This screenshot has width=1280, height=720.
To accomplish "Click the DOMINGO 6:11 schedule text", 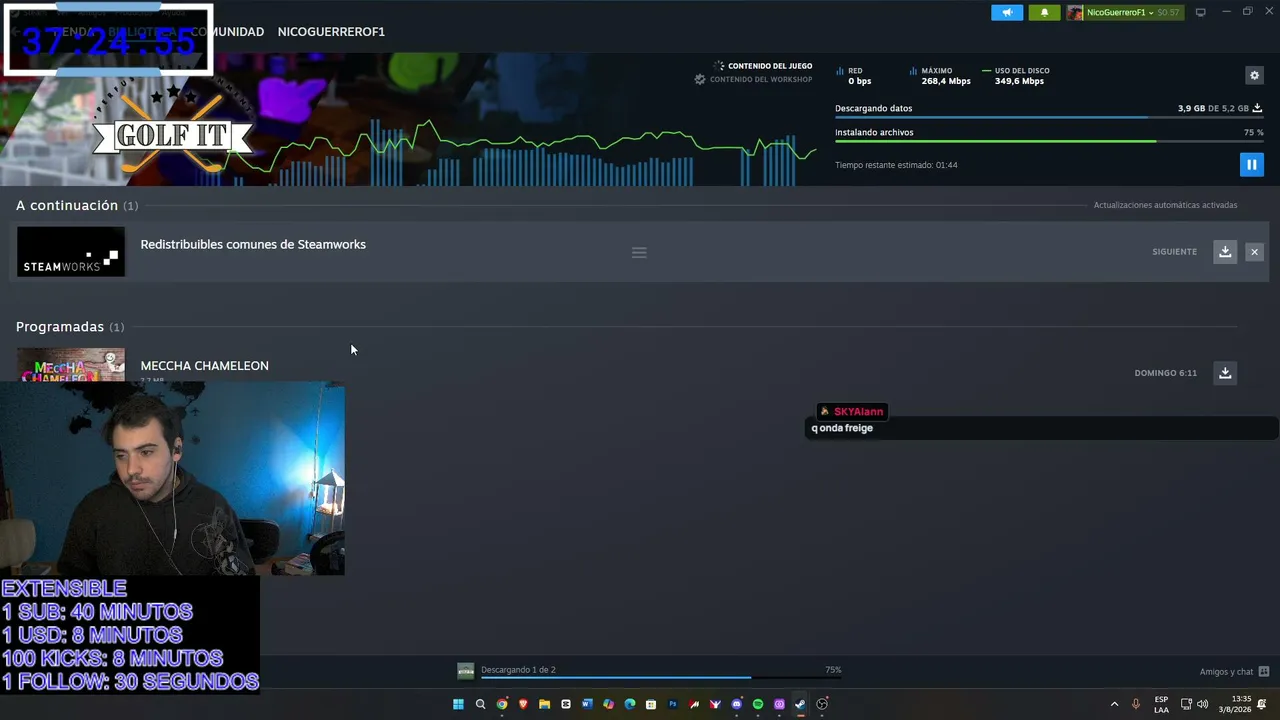I will tap(1165, 373).
